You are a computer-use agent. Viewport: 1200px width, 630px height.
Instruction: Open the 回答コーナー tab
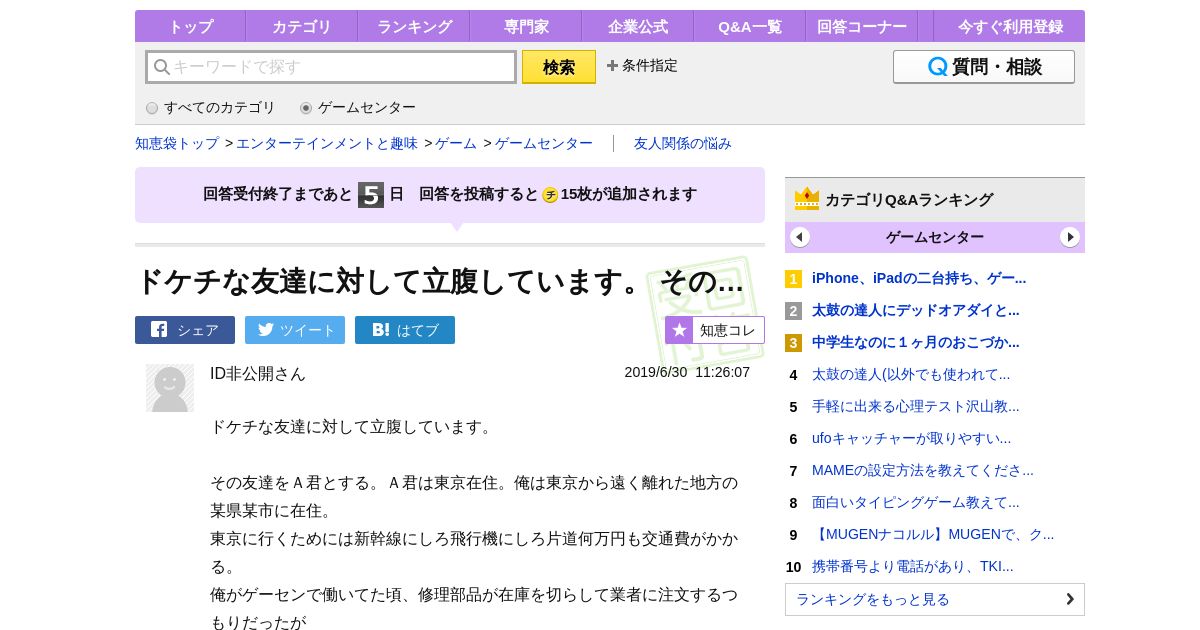pyautogui.click(x=861, y=26)
